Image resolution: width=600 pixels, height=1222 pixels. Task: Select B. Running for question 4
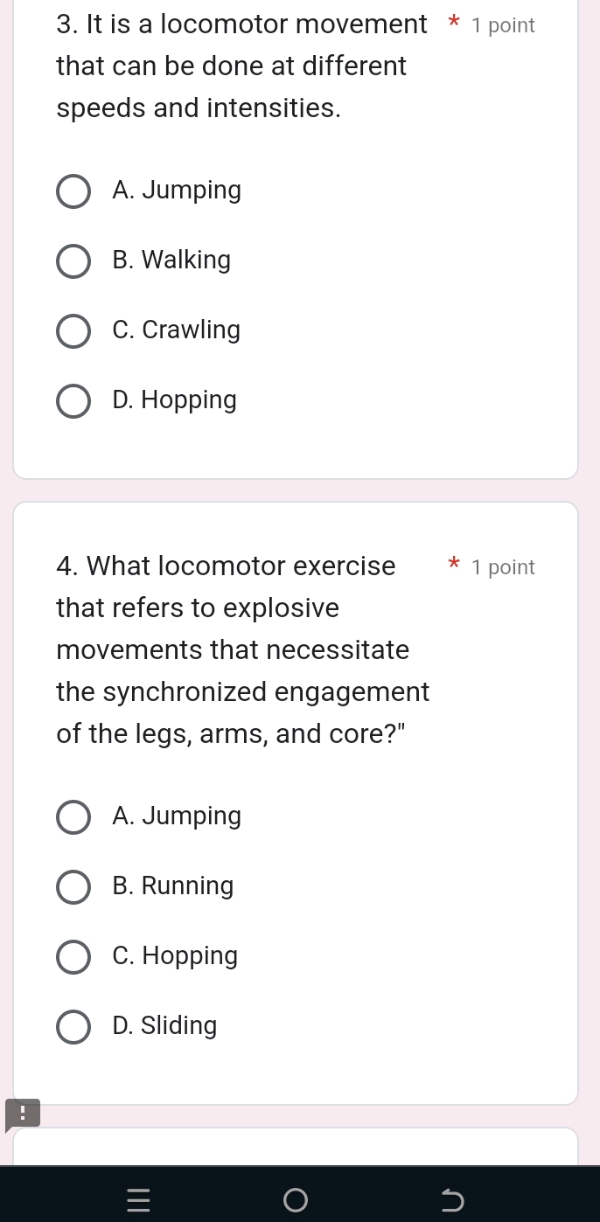pyautogui.click(x=73, y=887)
